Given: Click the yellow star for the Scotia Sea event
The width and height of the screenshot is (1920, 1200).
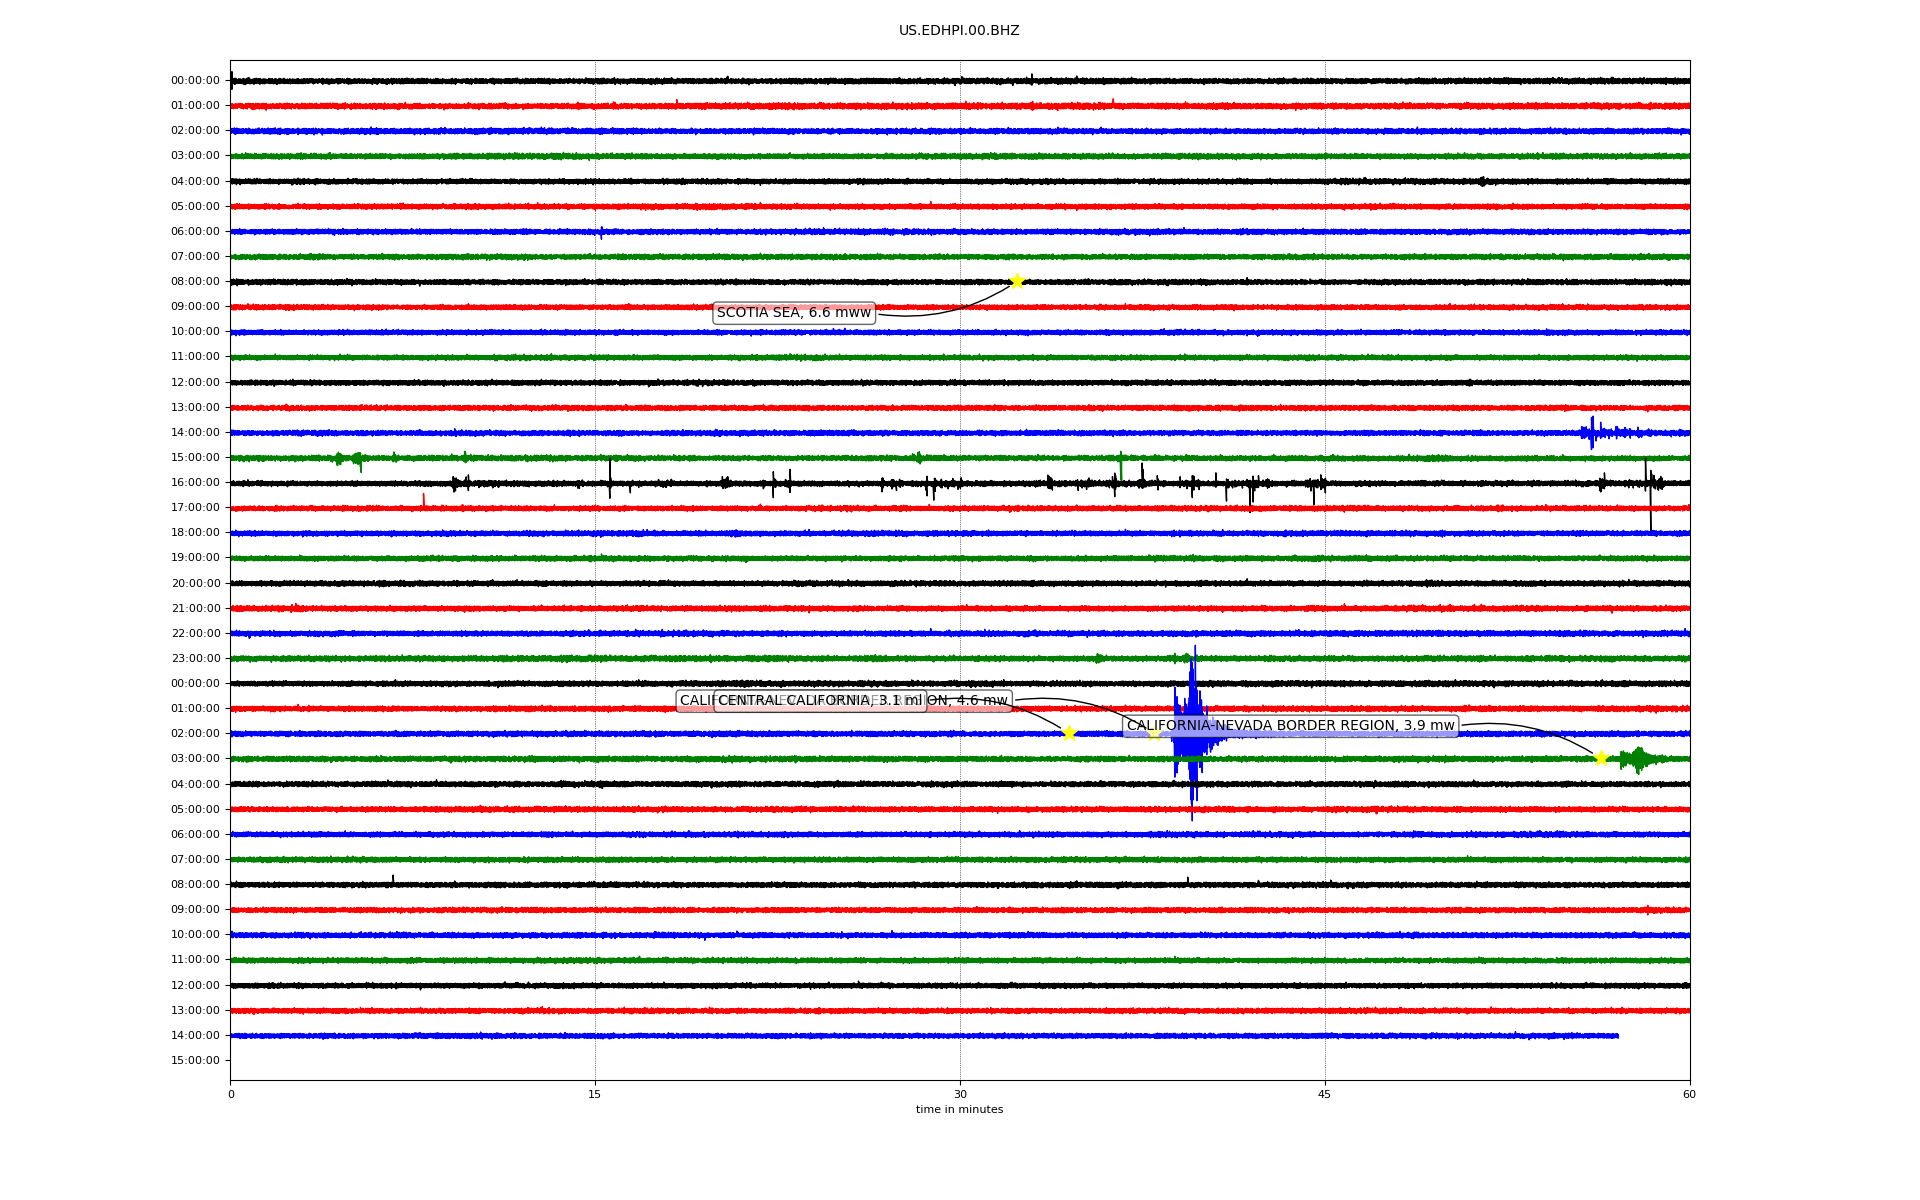Looking at the screenshot, I should point(1017,281).
